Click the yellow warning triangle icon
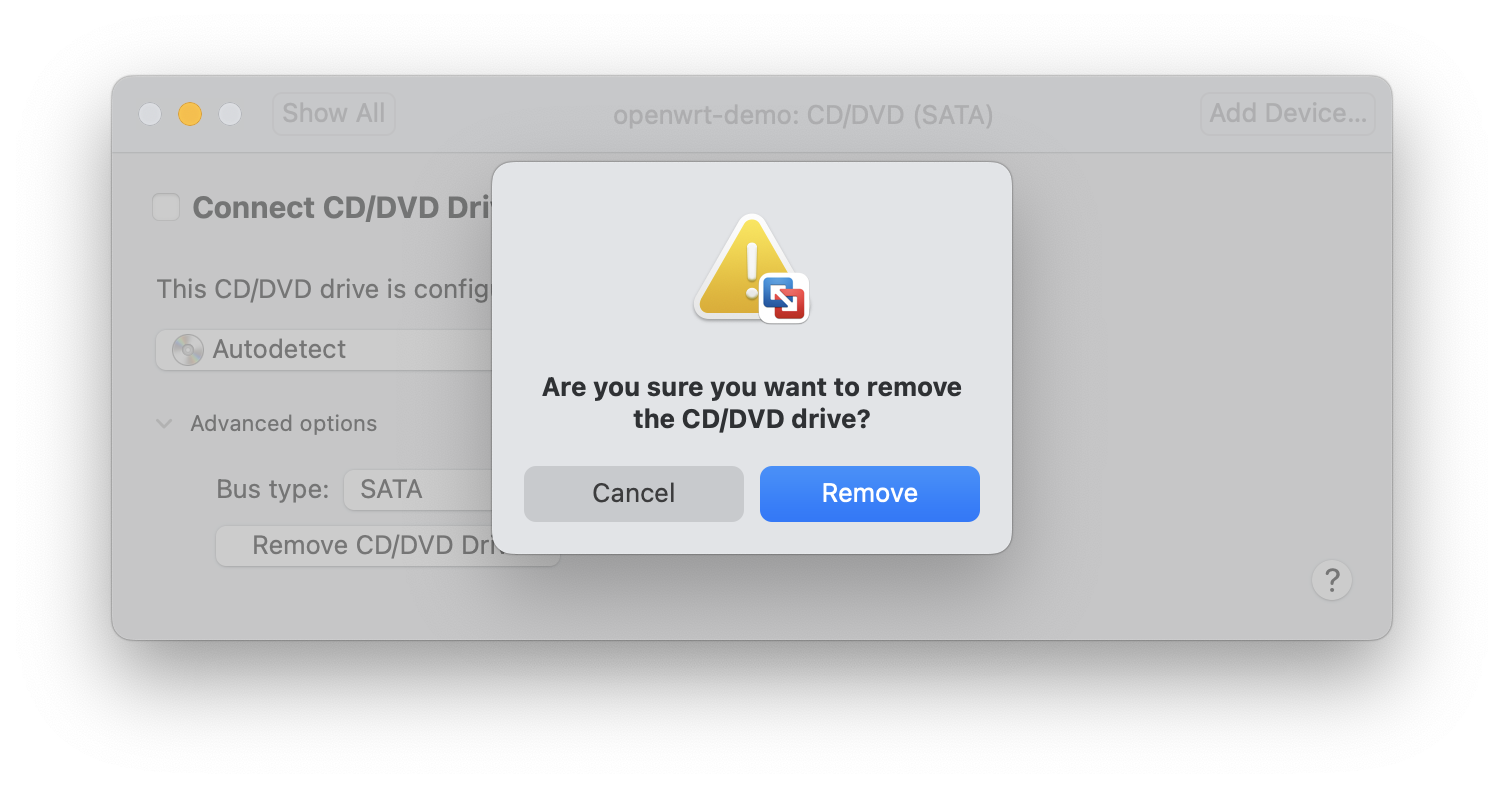Image resolution: width=1504 pixels, height=788 pixels. coord(738,266)
